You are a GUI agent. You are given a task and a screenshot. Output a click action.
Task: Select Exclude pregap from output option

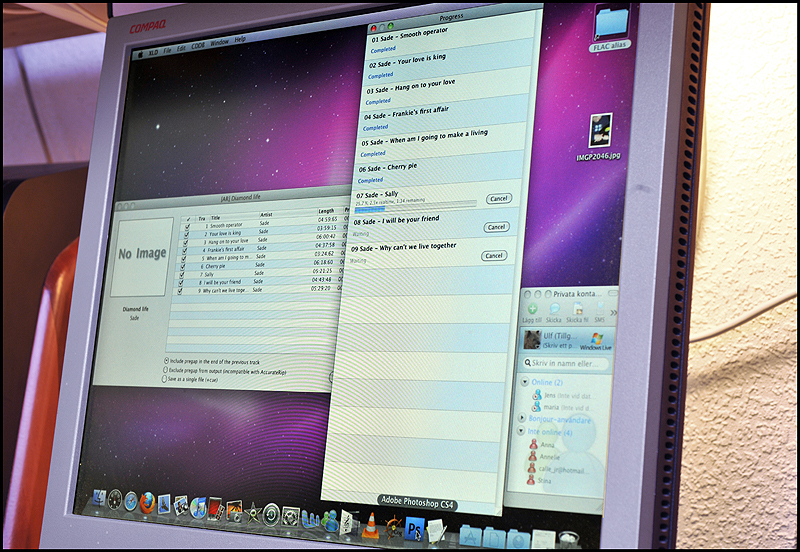coord(165,370)
